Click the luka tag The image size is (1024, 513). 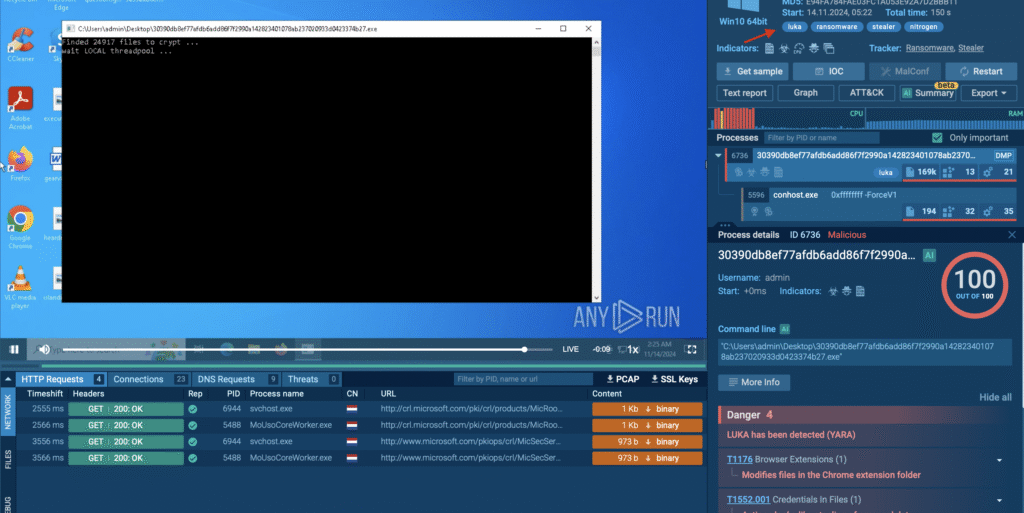click(794, 27)
